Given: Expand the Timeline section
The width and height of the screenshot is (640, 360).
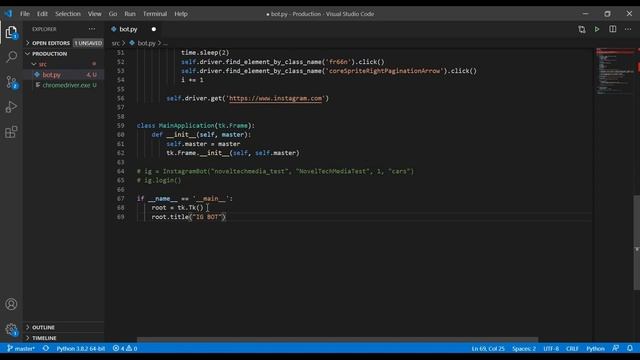Looking at the screenshot, I should pos(44,338).
